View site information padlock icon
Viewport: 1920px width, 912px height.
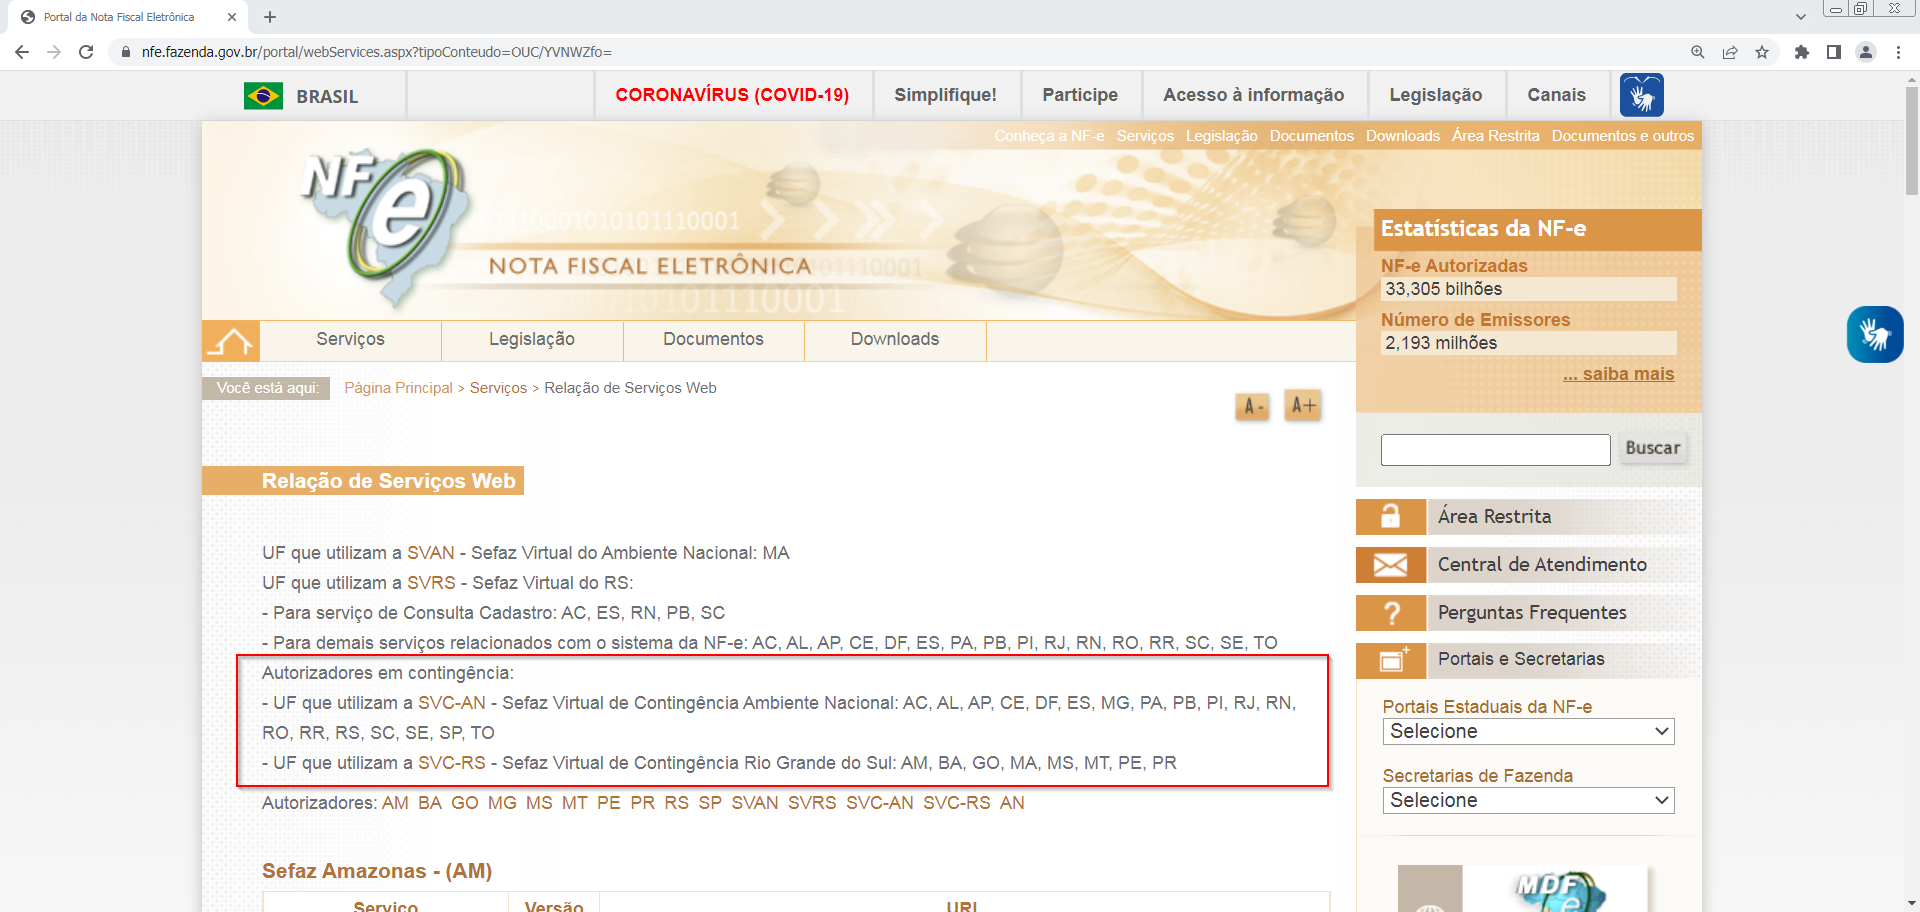tap(126, 52)
